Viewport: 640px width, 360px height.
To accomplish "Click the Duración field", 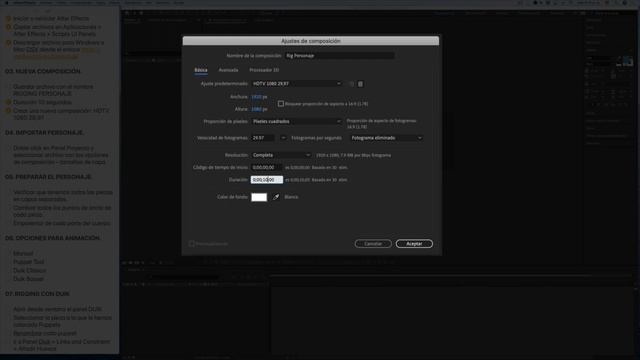I will [267, 180].
